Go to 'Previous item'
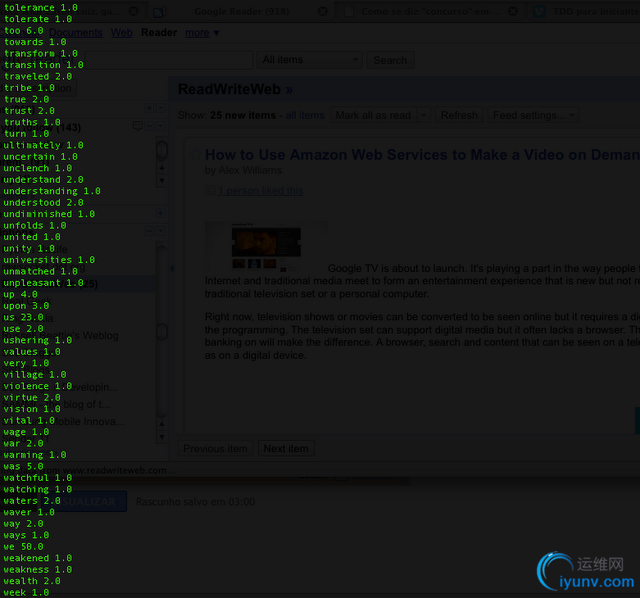The height and width of the screenshot is (598, 640). (x=215, y=448)
